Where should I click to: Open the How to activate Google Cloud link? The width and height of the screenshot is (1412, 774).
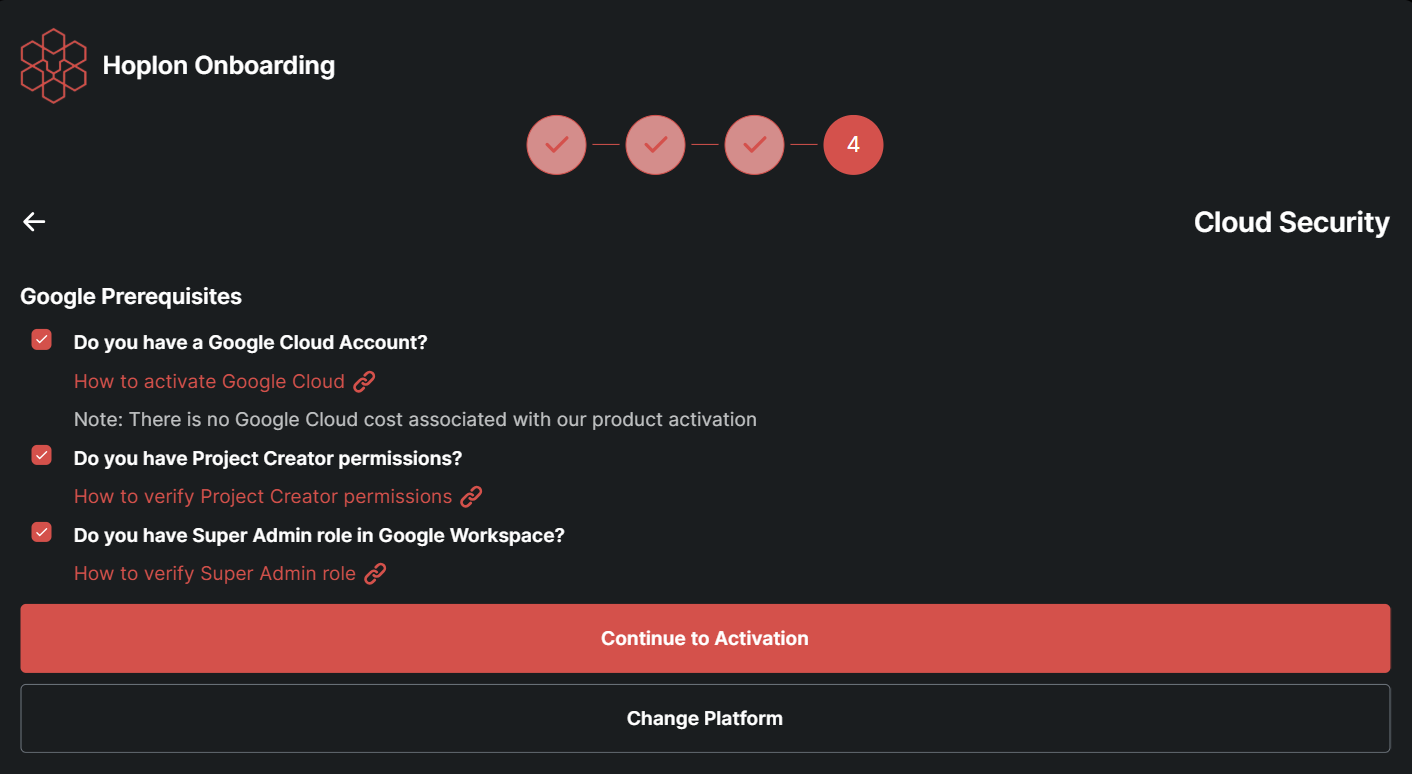[209, 381]
